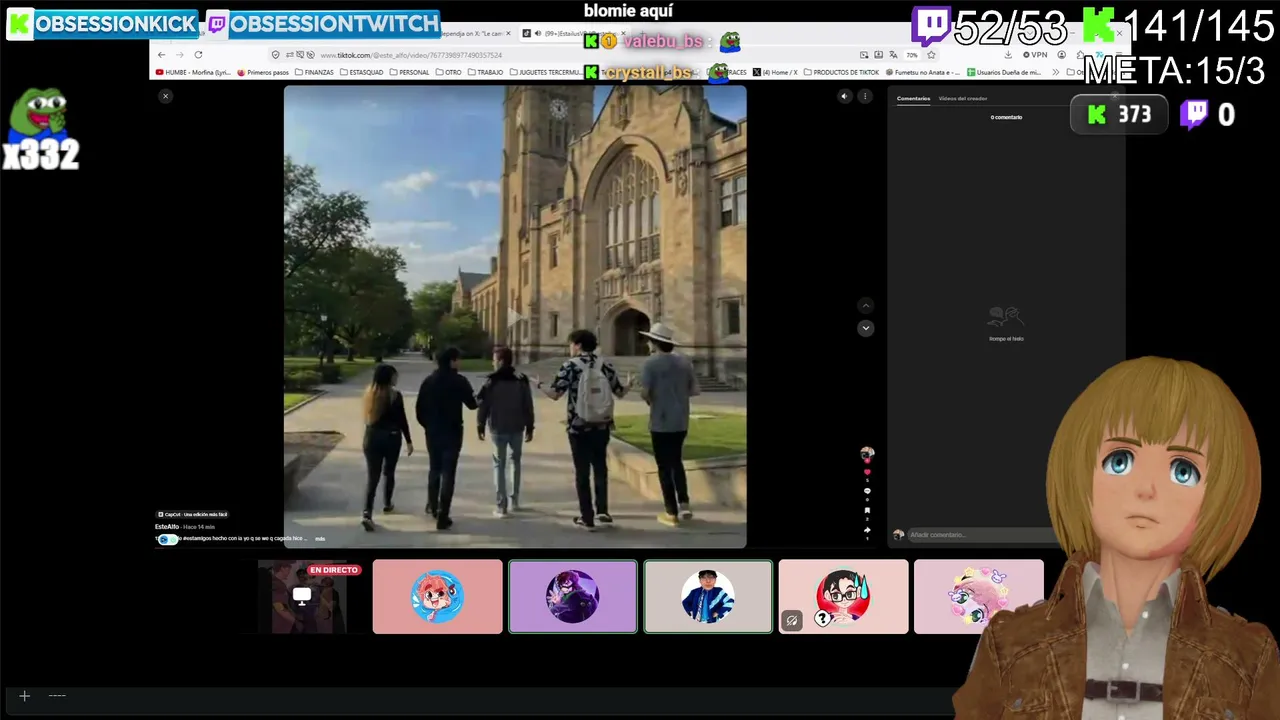This screenshot has height=720, width=1280.
Task: Open the ESTASQUAD bookmark folder
Action: pos(362,72)
